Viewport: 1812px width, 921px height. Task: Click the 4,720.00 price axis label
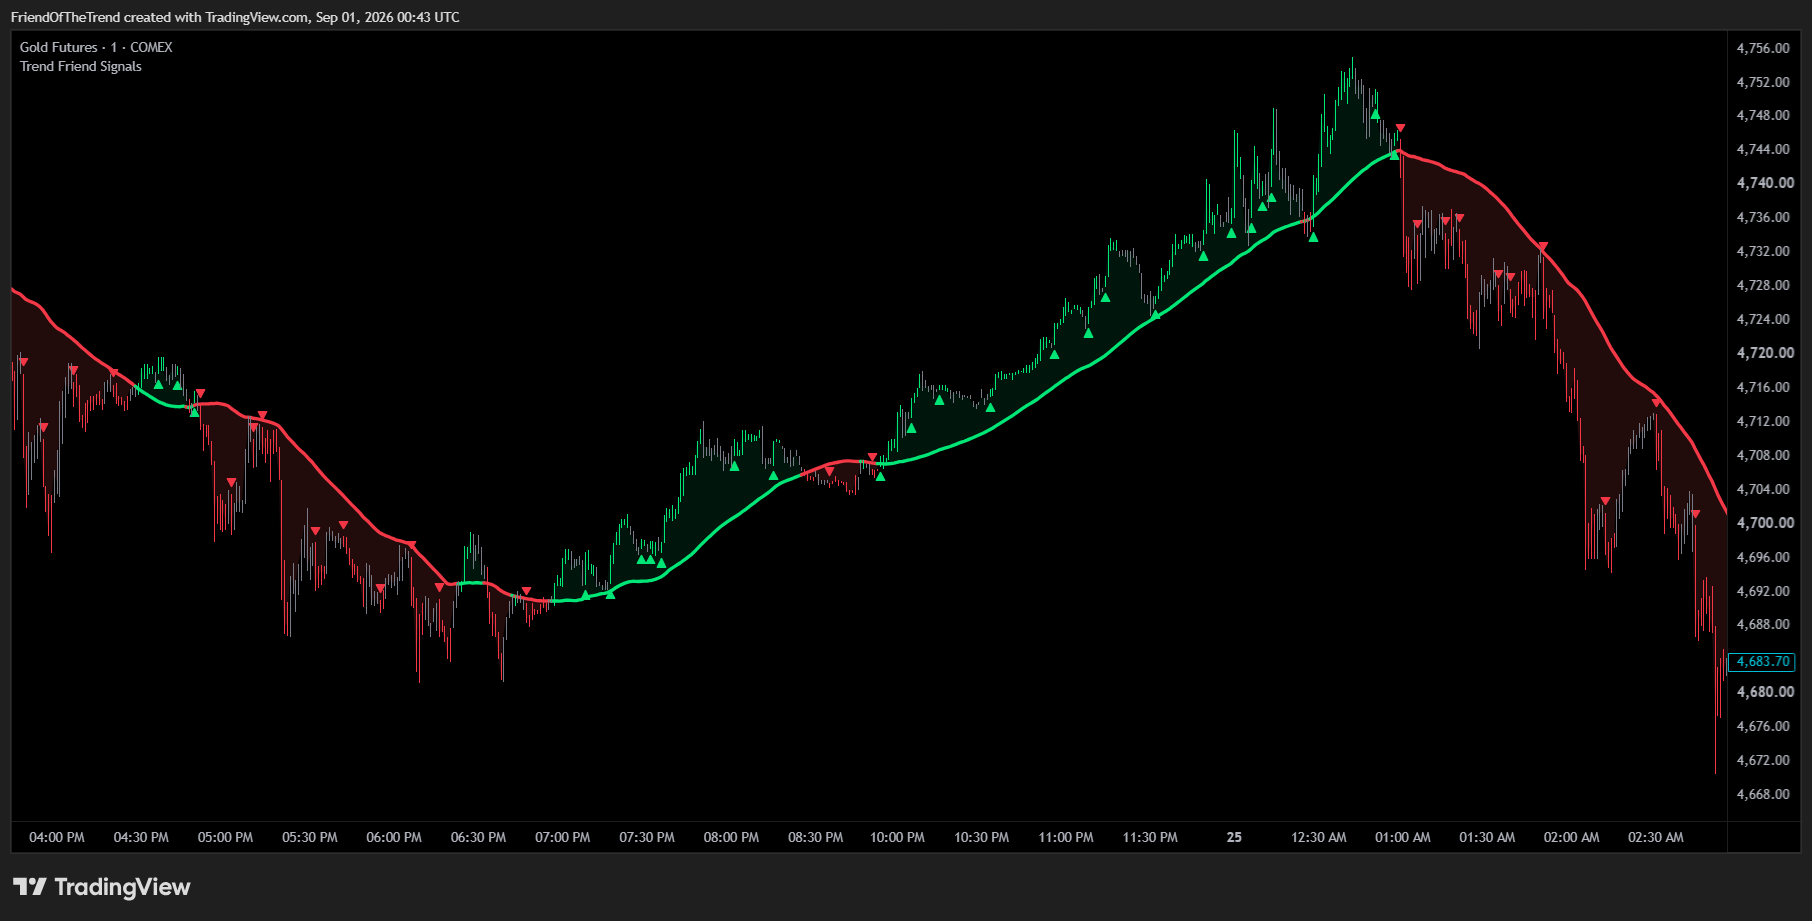(1765, 353)
